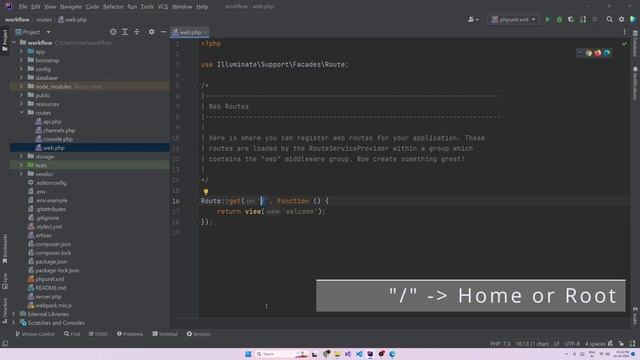Viewport: 640px width, 360px height.
Task: Collapse the workflow root project node
Action: (13, 42)
